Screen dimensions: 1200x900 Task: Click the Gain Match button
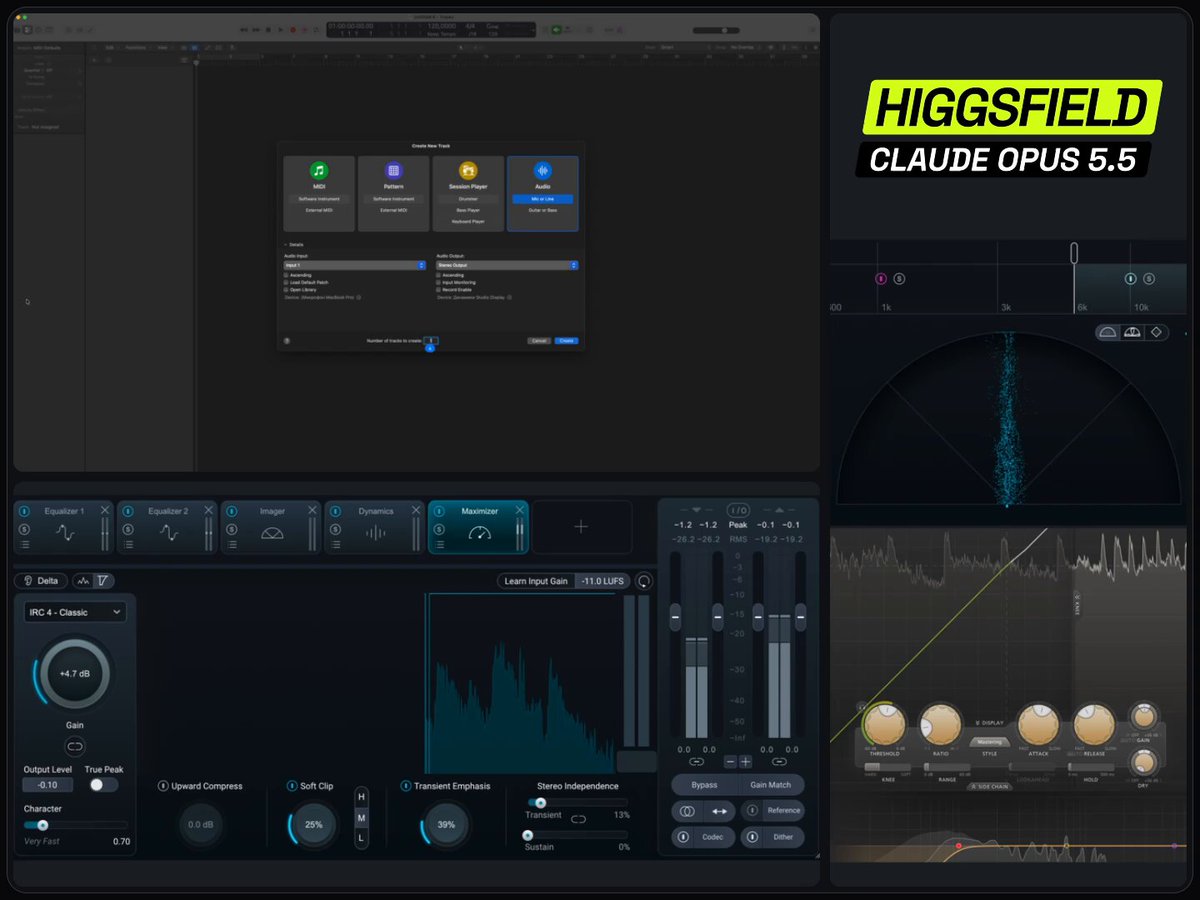pyautogui.click(x=771, y=785)
